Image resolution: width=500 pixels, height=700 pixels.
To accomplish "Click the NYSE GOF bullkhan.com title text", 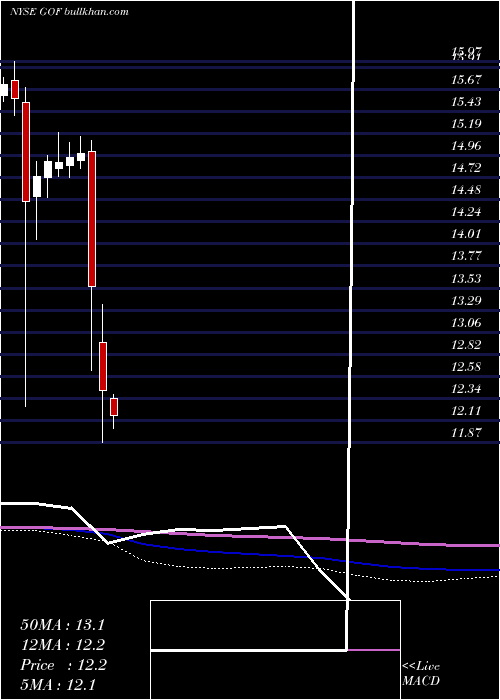I will point(69,11).
